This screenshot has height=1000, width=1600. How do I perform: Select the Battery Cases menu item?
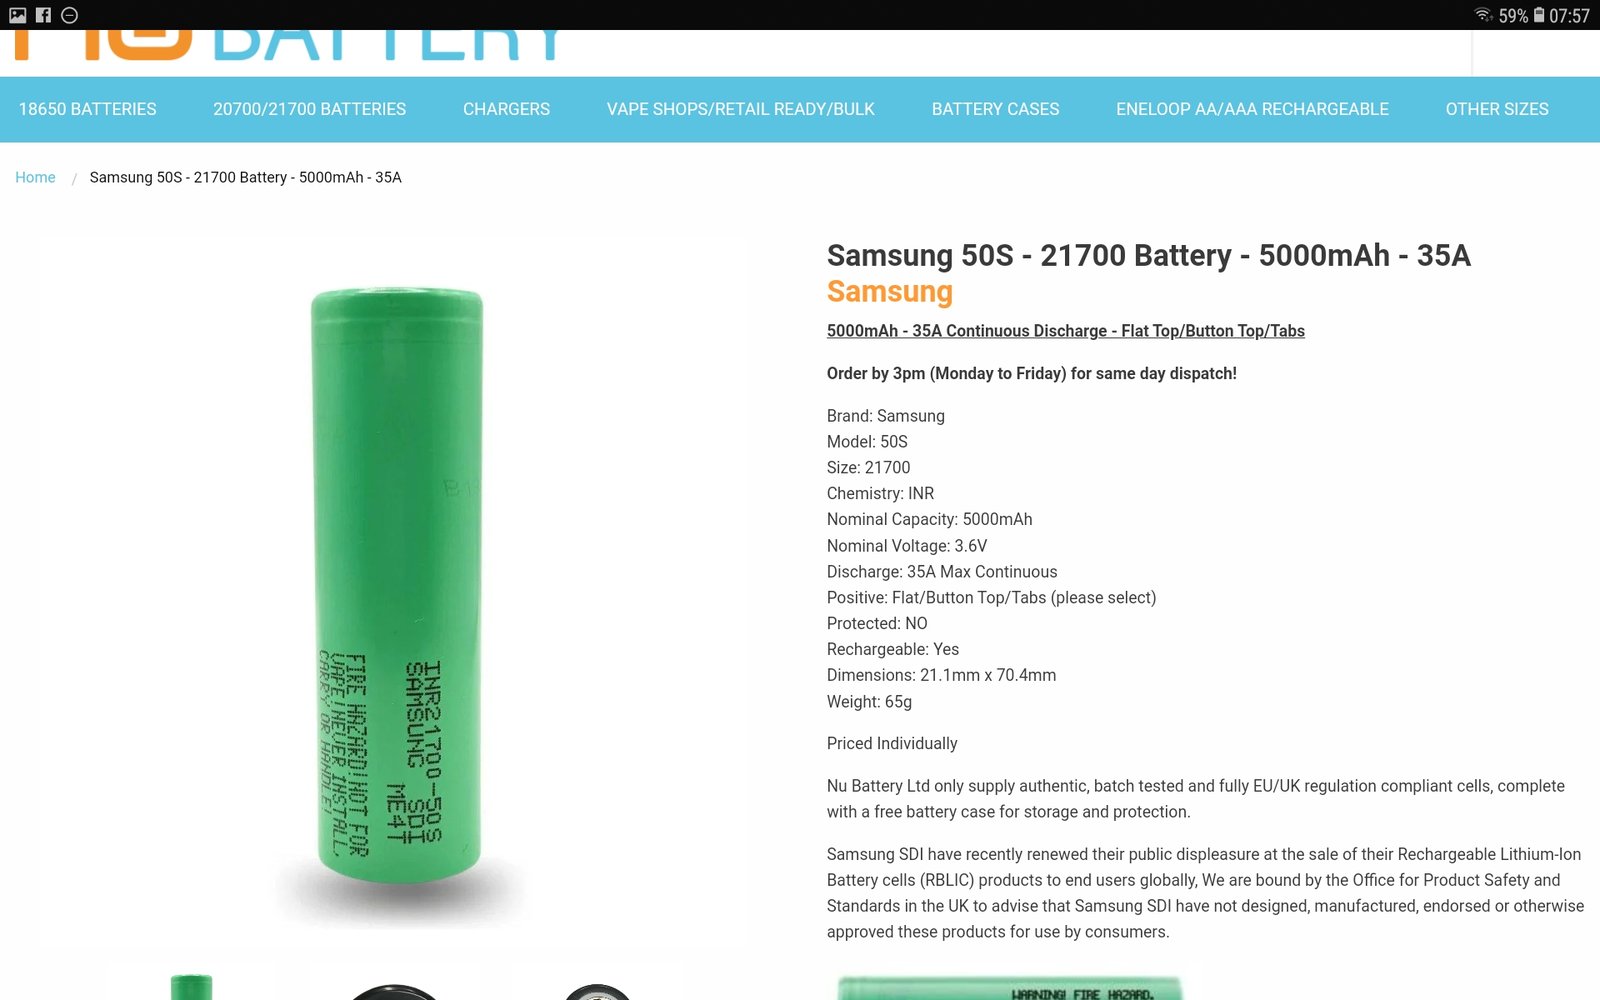coord(995,109)
